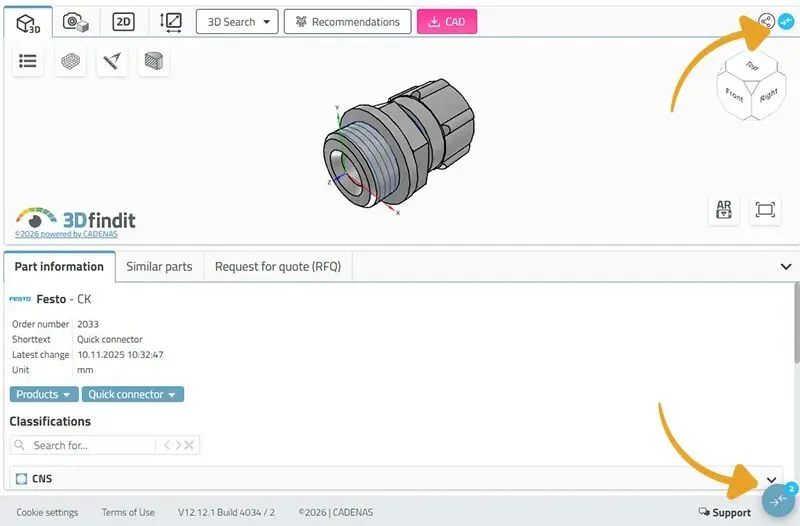Switch to the 2D drawing view
This screenshot has height=526, width=800.
click(123, 22)
